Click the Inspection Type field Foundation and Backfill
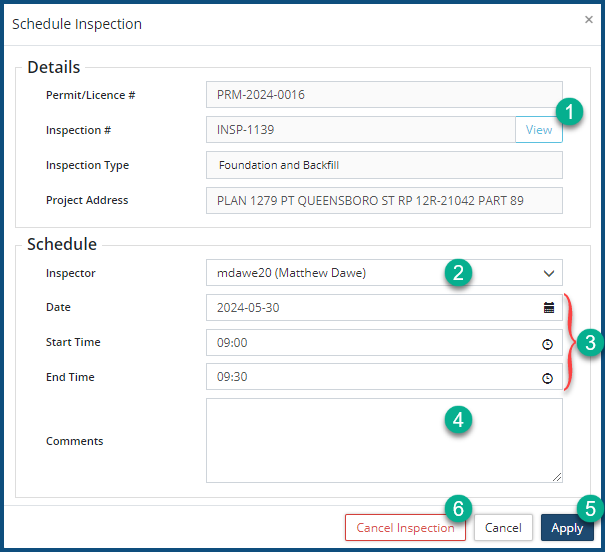 (384, 165)
